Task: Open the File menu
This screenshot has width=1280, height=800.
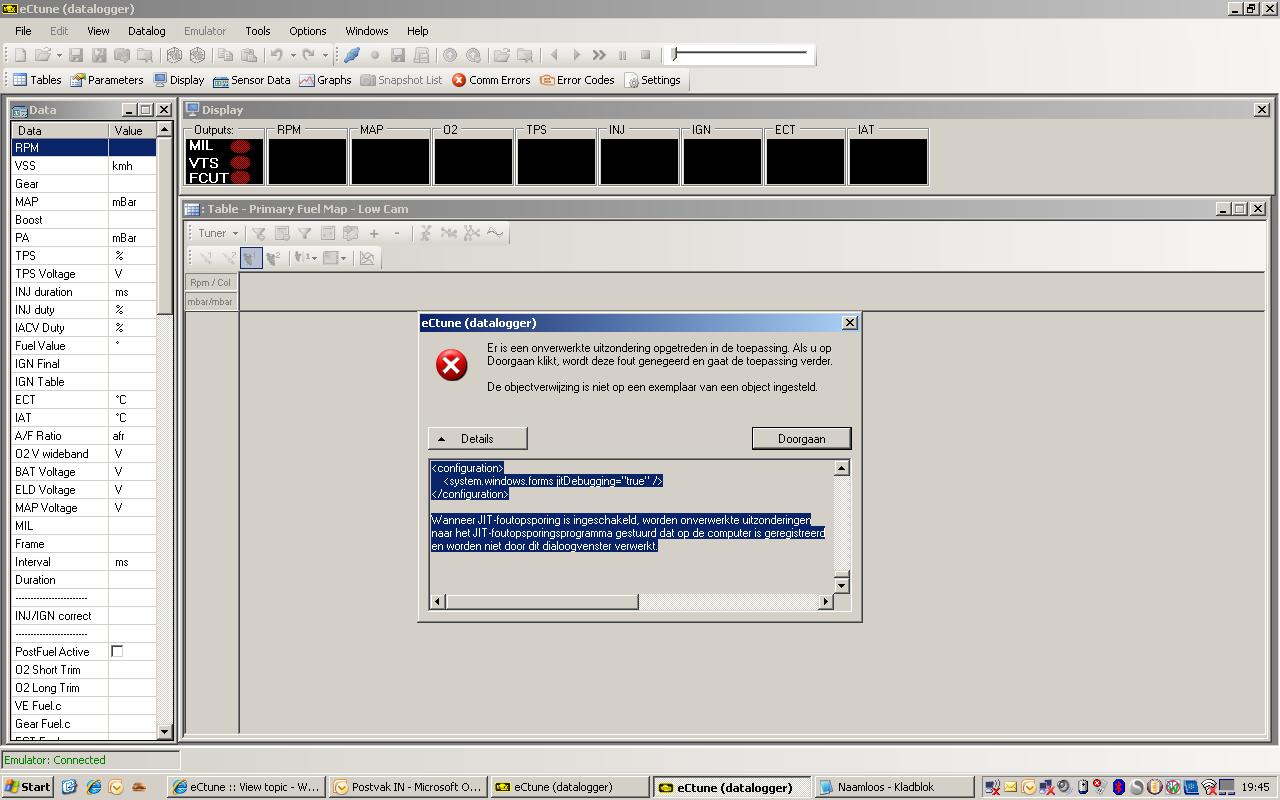Action: tap(23, 31)
